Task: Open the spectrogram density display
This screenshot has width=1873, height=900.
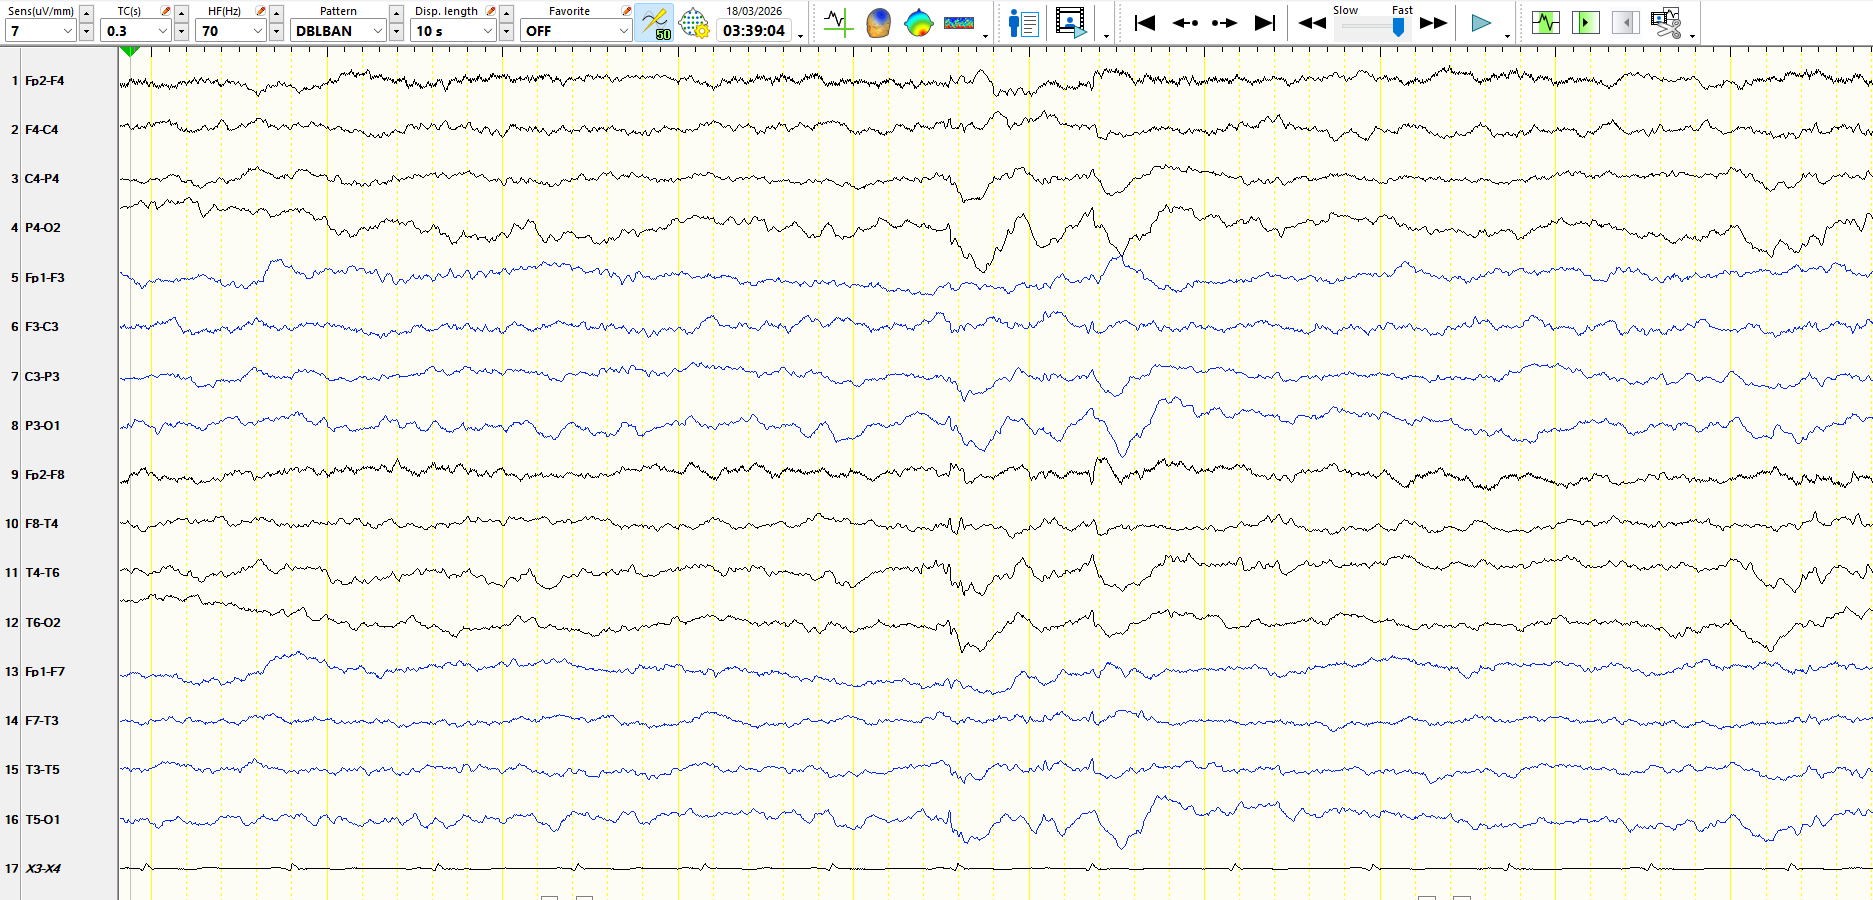Action: [x=958, y=23]
